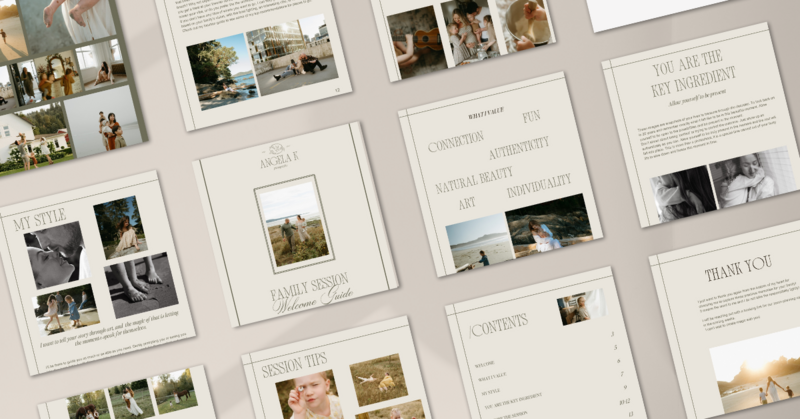Click the Angela K logo on the cover page
Screen dimensions: 800x419
pyautogui.click(x=279, y=157)
